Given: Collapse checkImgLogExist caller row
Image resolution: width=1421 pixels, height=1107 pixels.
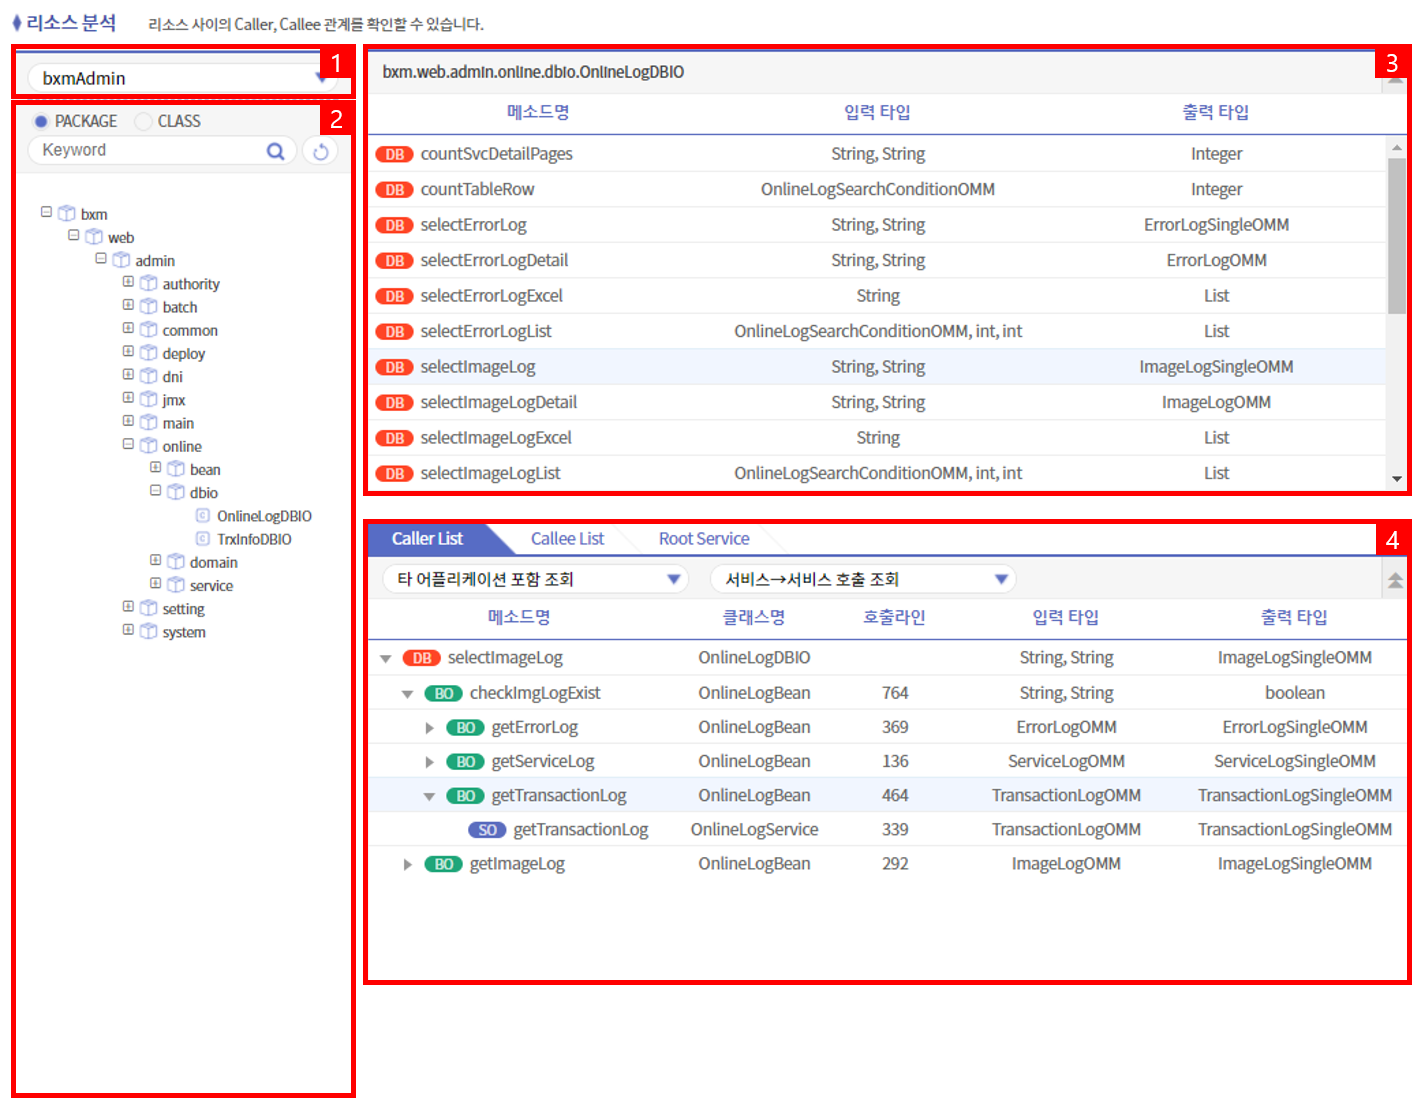Looking at the screenshot, I should click(407, 694).
